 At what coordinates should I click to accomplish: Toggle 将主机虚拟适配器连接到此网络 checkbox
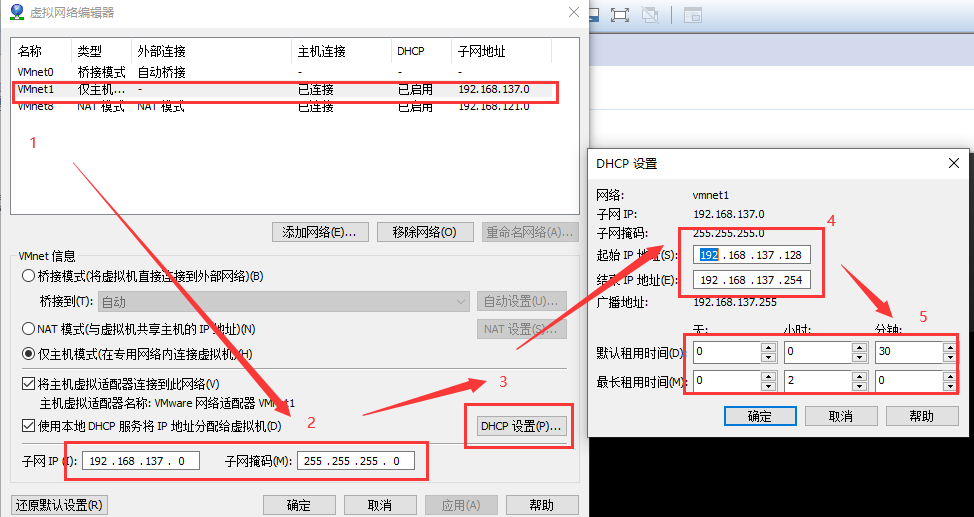(x=28, y=383)
